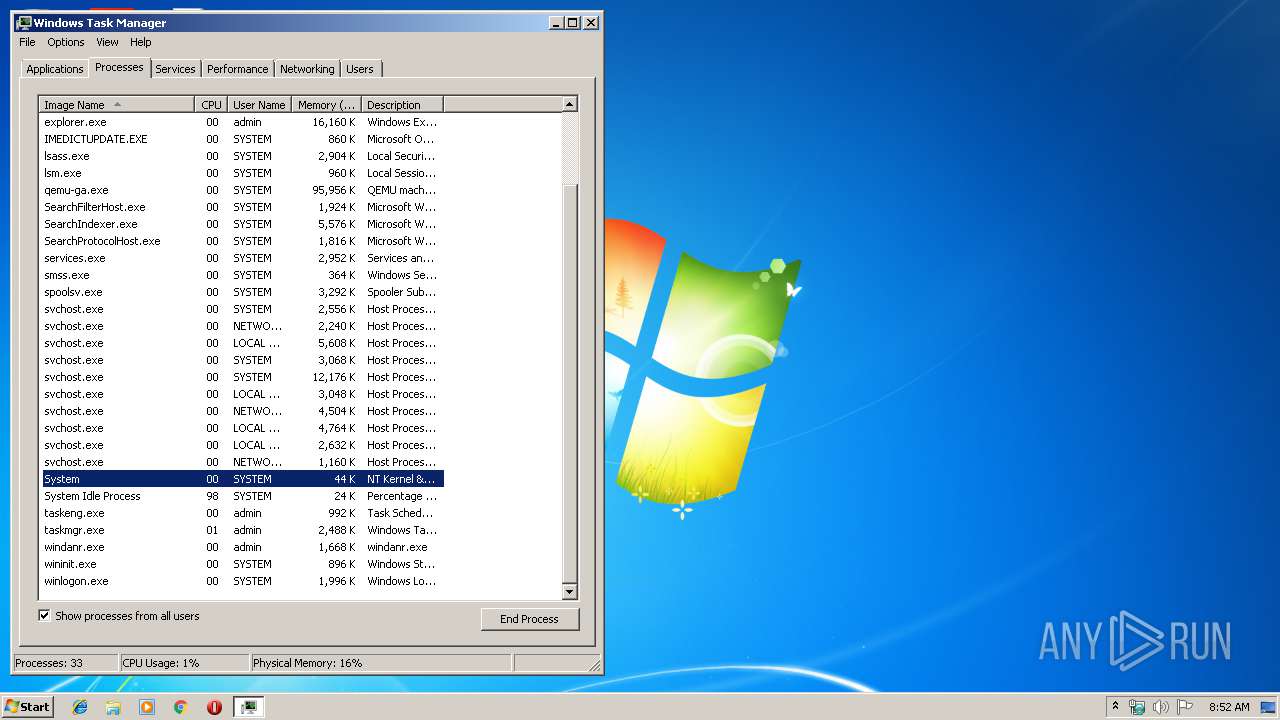Select the Processes tab
This screenshot has height=720, width=1280.
(x=119, y=67)
